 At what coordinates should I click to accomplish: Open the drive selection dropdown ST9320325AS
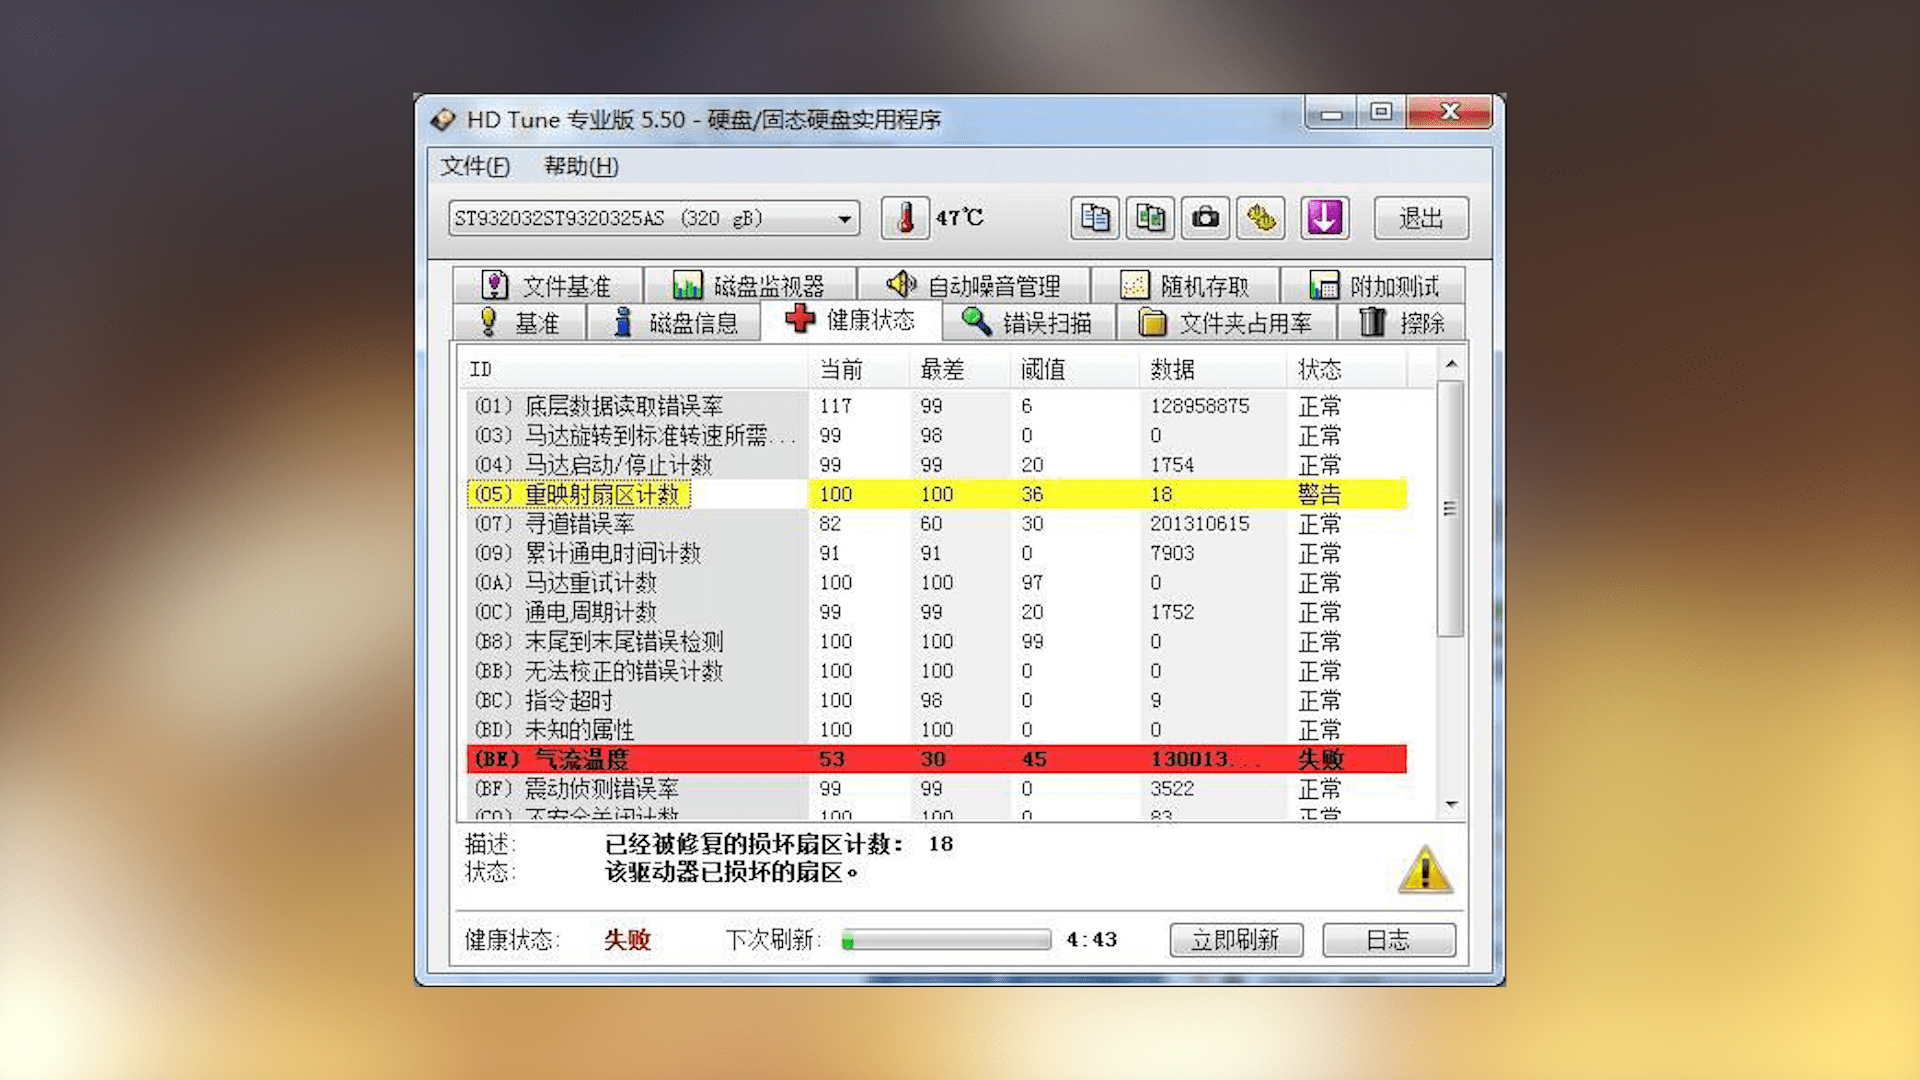pos(654,218)
